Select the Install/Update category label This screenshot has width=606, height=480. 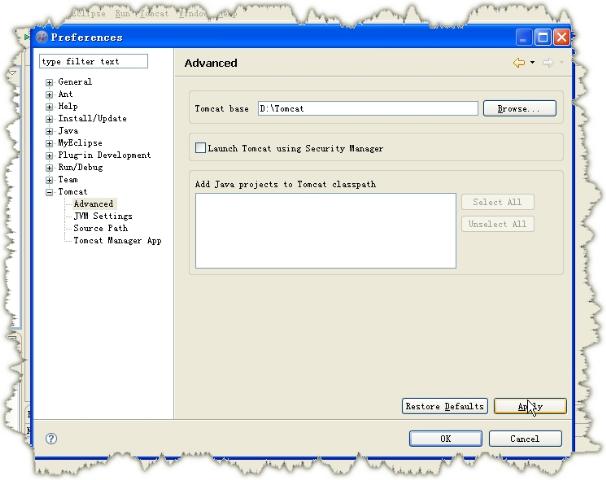click(x=92, y=119)
